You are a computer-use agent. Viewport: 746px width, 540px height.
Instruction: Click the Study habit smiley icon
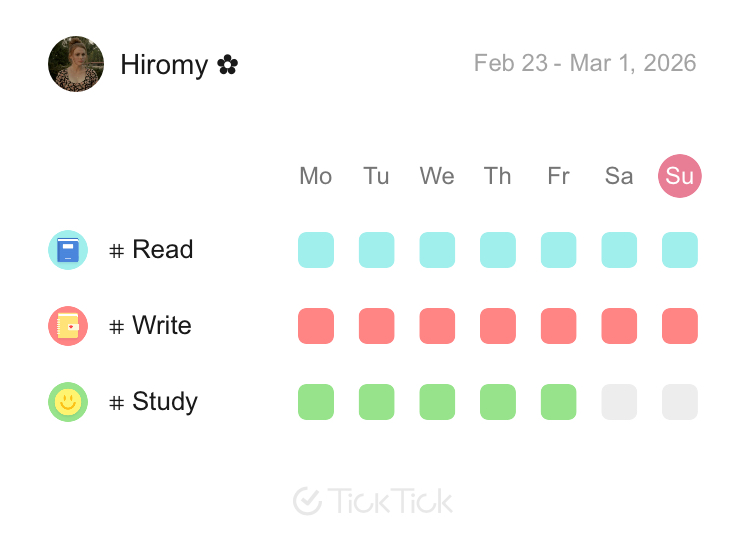[68, 402]
